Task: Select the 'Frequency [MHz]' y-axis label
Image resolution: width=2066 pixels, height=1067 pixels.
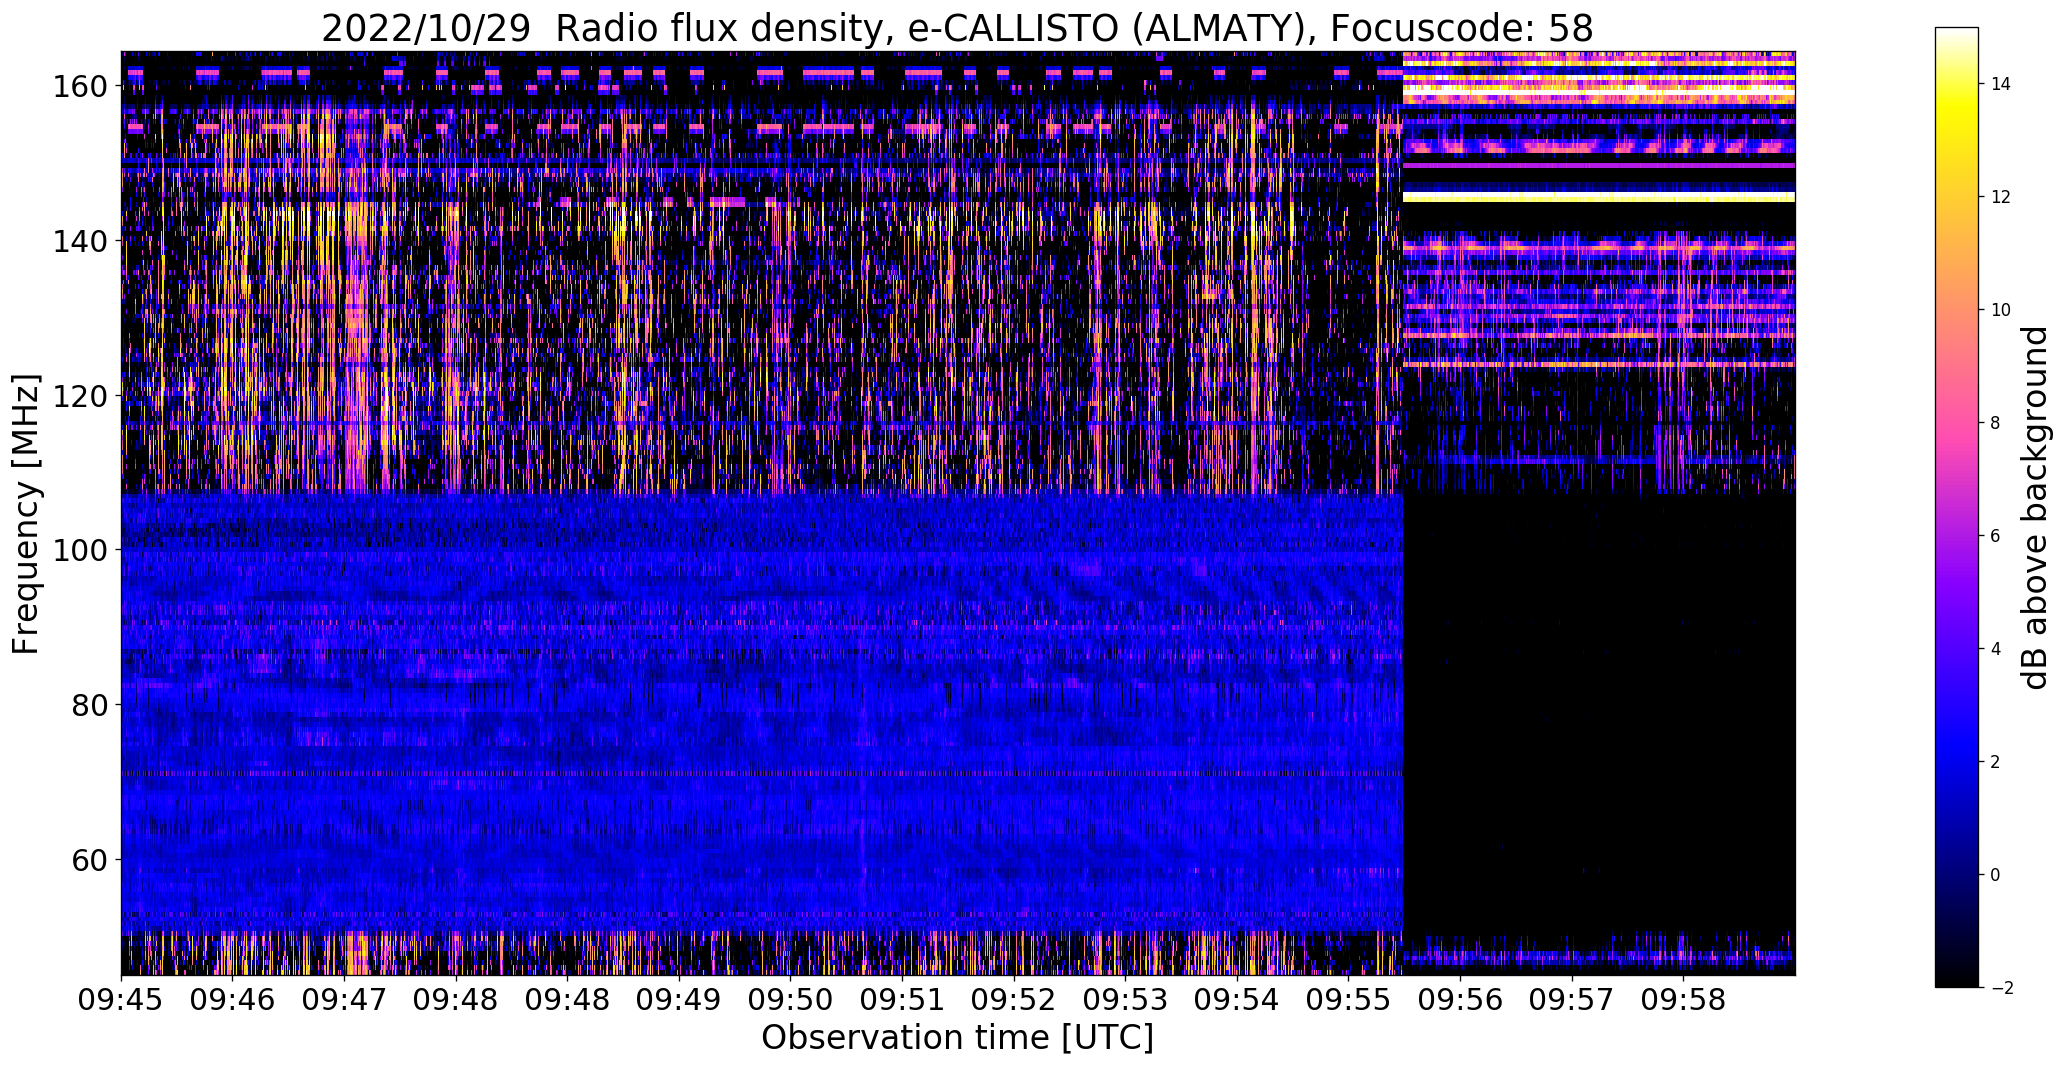Action: click(x=26, y=514)
